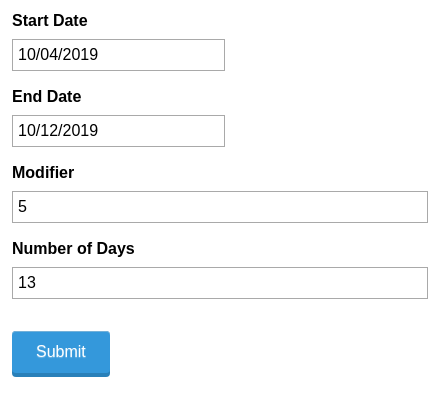
Task: Activate the field under End Date heading
Action: pos(118,131)
